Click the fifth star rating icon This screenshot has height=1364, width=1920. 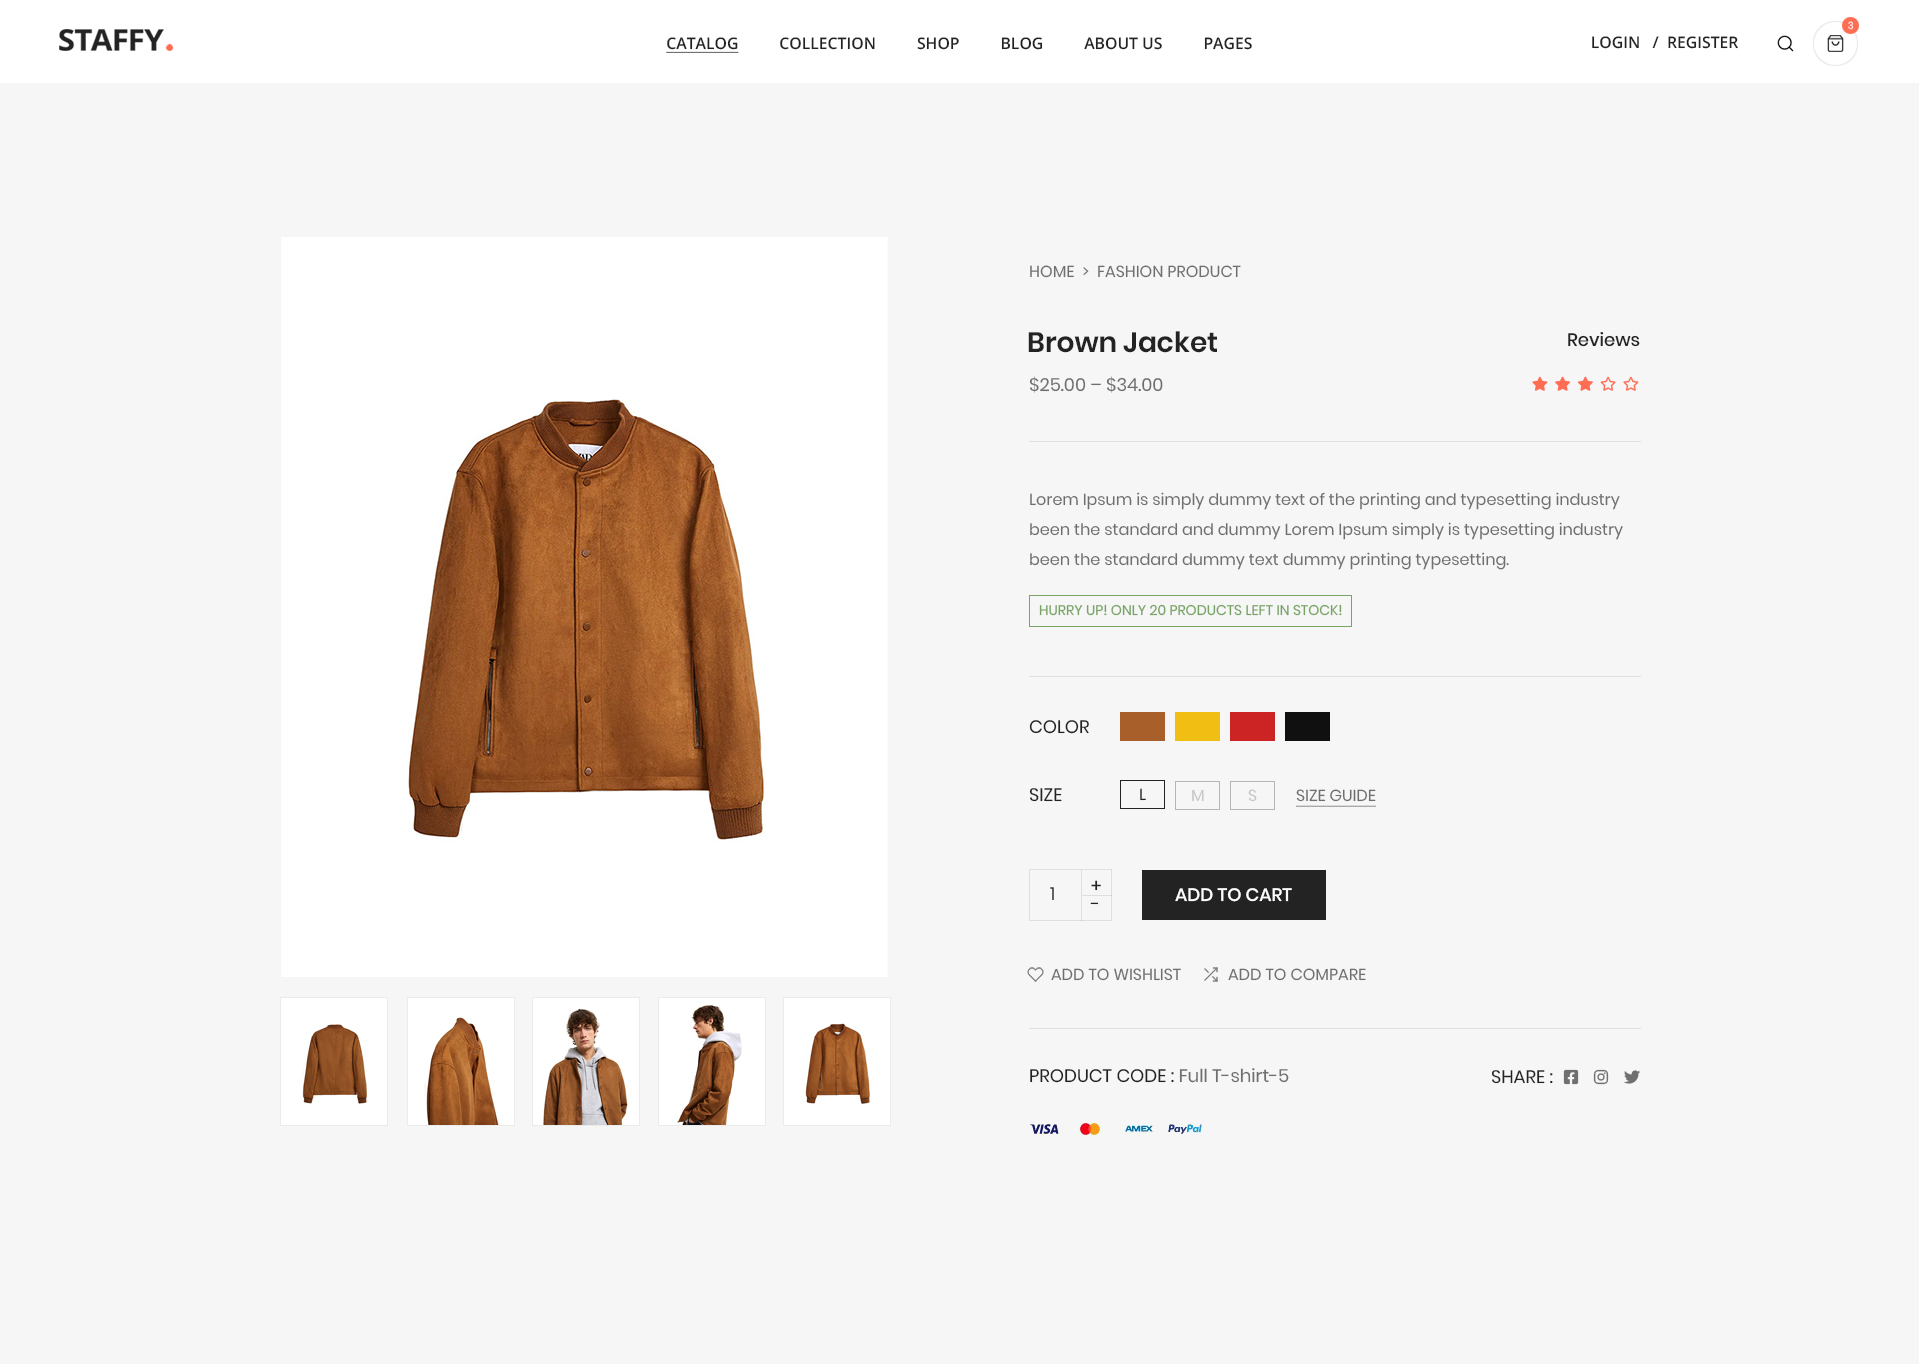tap(1631, 384)
